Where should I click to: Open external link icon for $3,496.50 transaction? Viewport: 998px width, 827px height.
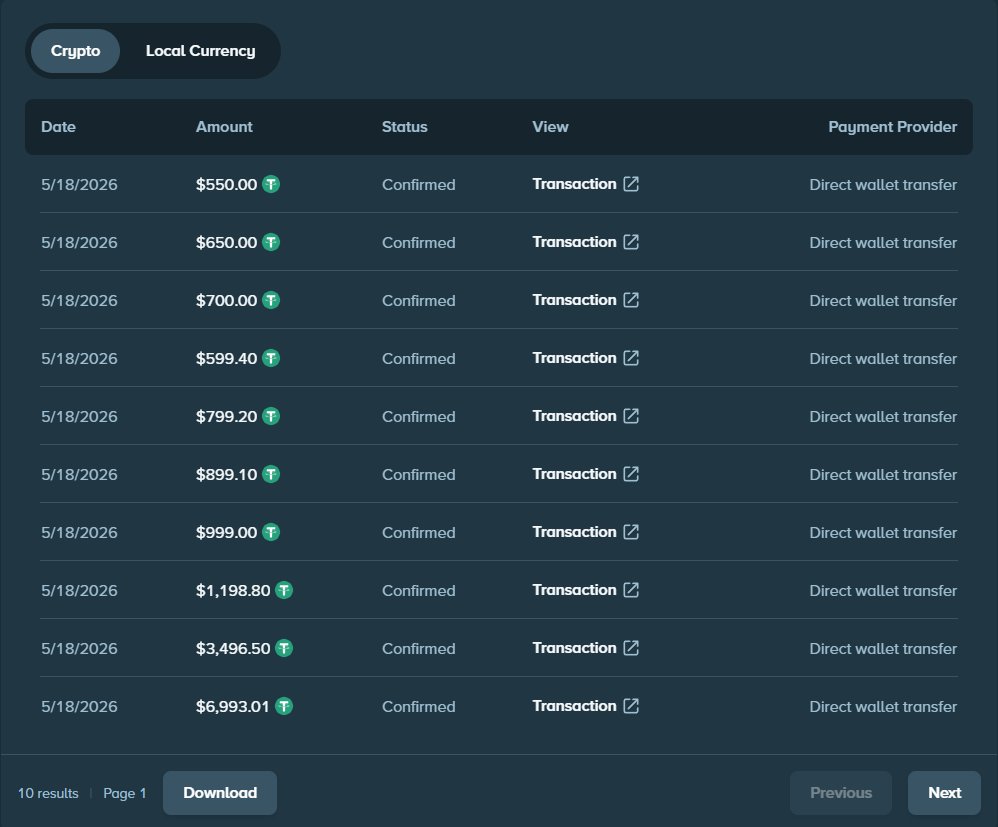631,647
